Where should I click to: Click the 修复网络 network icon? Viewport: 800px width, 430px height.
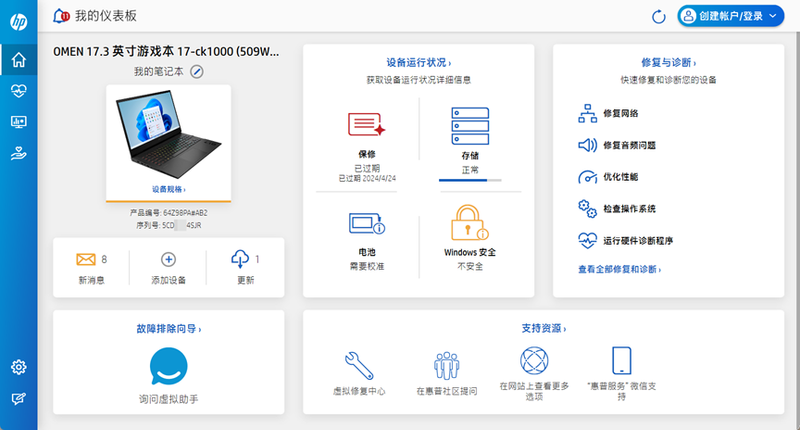click(x=587, y=113)
